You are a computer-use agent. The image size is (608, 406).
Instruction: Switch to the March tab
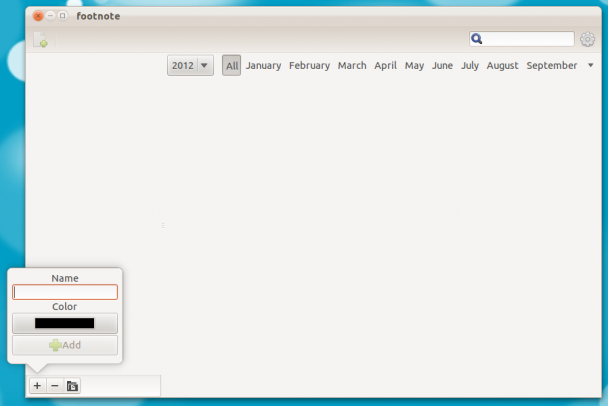(352, 66)
